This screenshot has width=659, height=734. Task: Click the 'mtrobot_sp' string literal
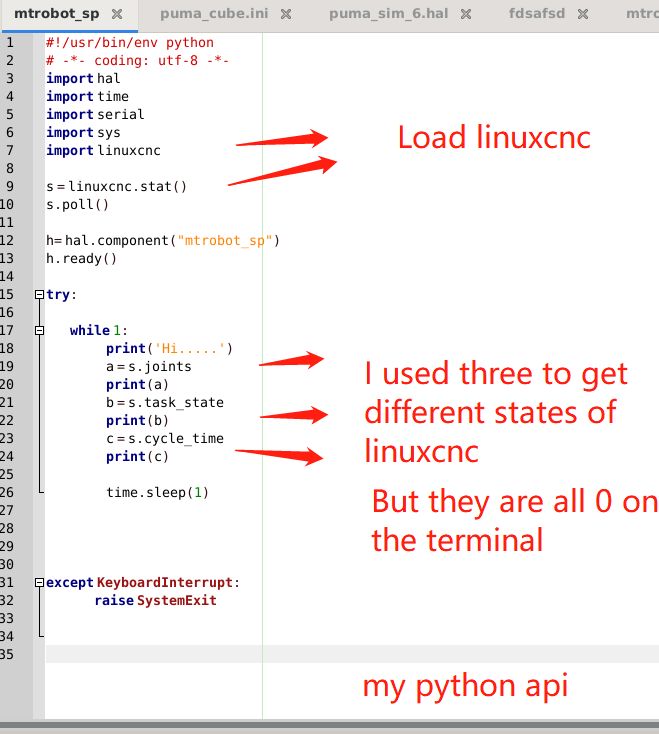(225, 241)
